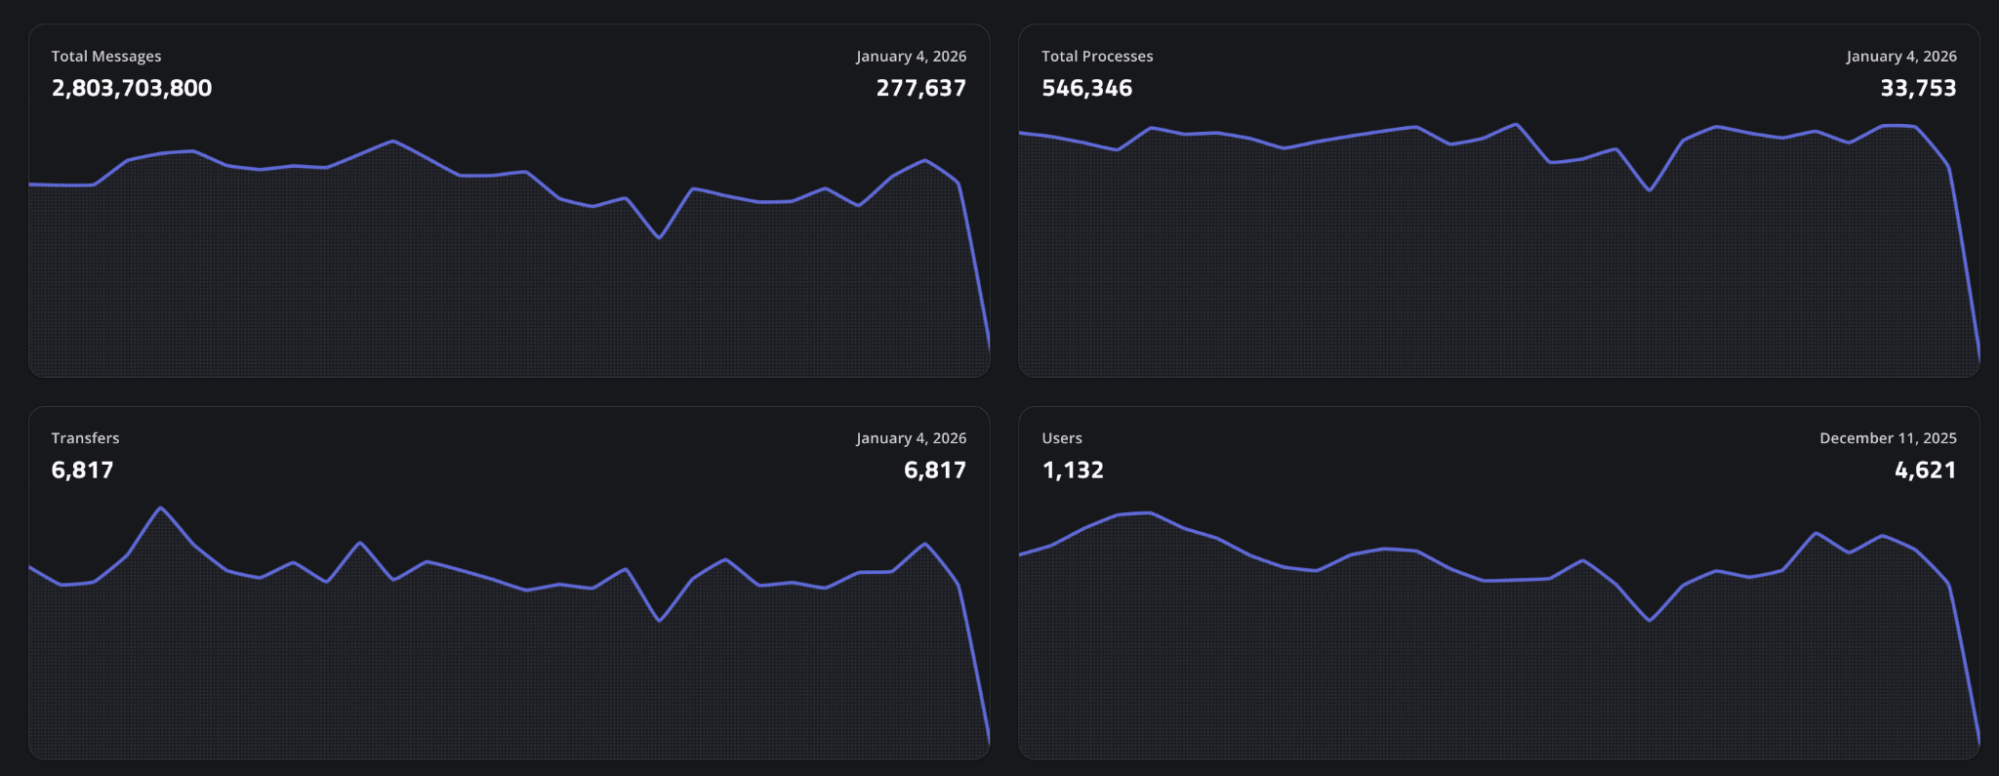Select the 277,637 daily messages value
Screen dimensions: 1999x776
pyautogui.click(x=920, y=88)
